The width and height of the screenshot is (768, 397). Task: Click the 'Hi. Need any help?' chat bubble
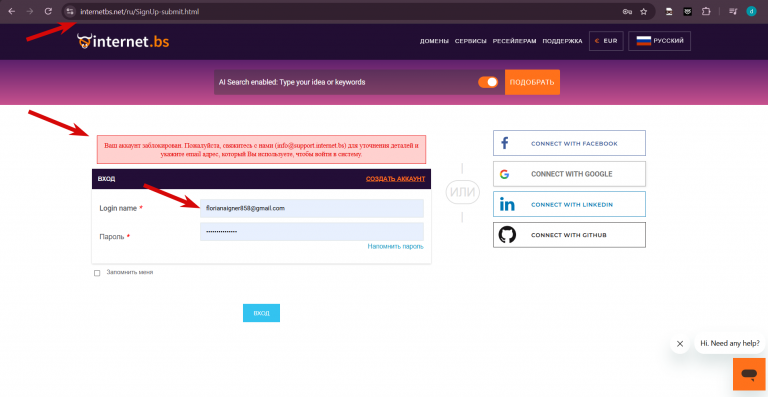(x=729, y=343)
